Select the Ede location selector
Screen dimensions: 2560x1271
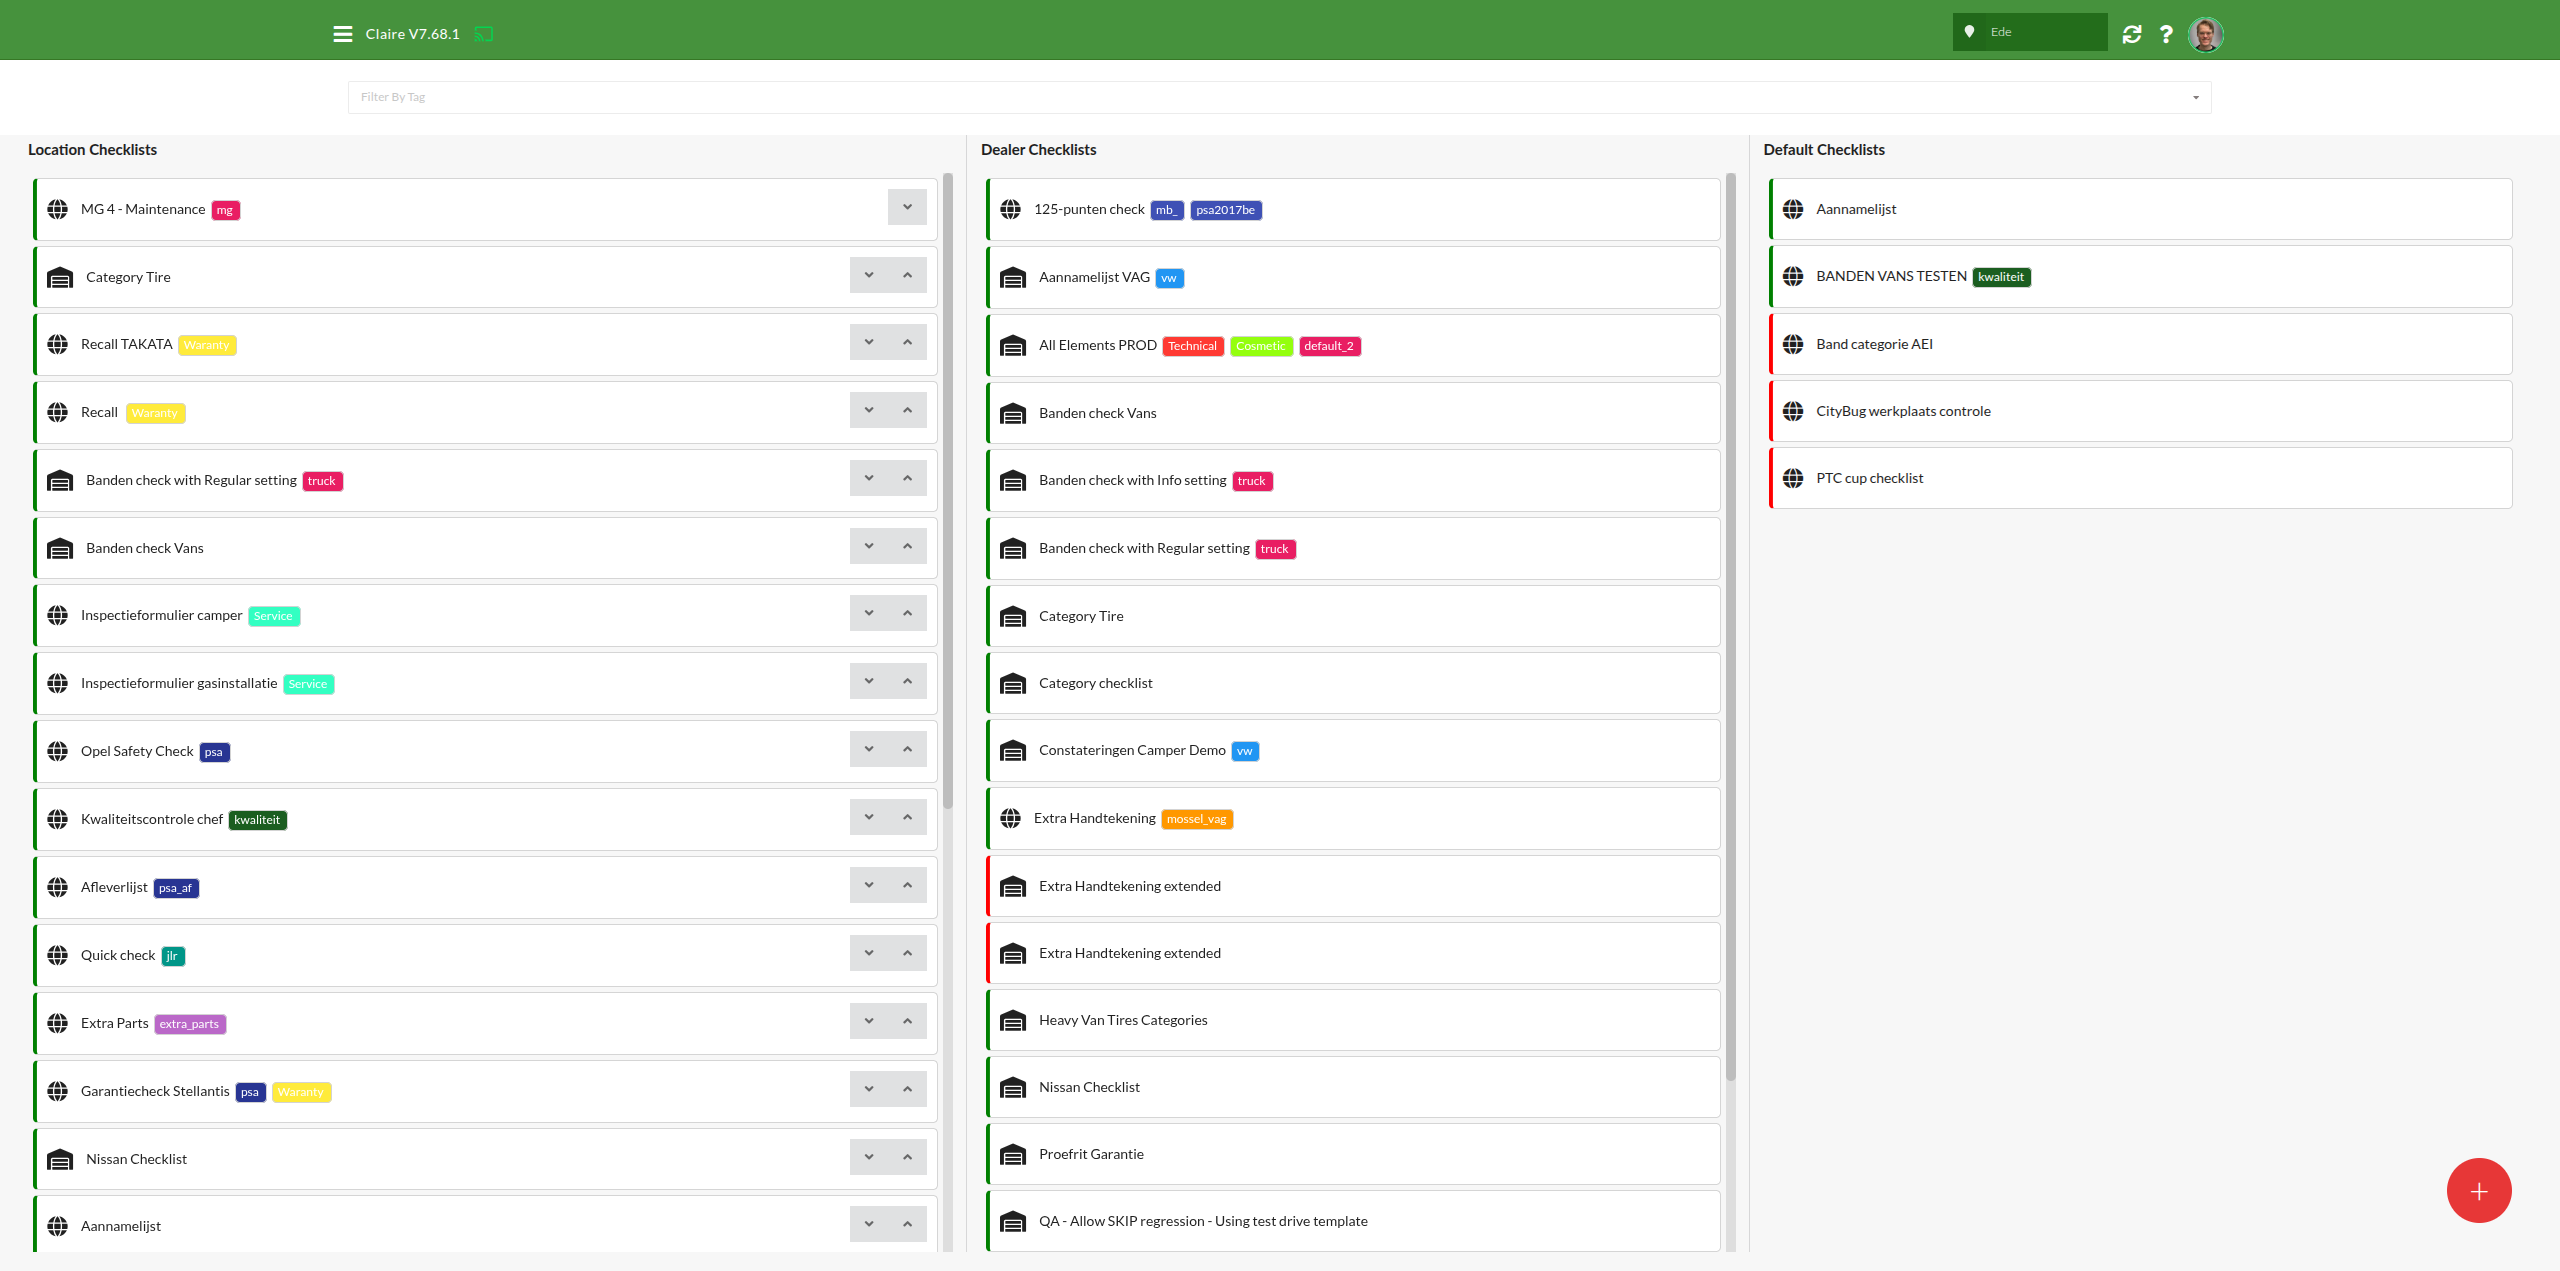(x=2029, y=32)
